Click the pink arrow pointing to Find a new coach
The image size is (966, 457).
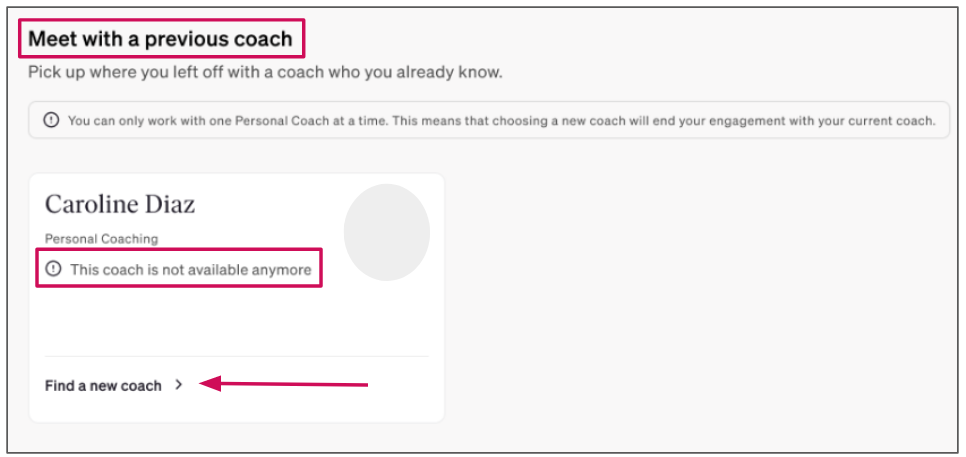point(284,385)
